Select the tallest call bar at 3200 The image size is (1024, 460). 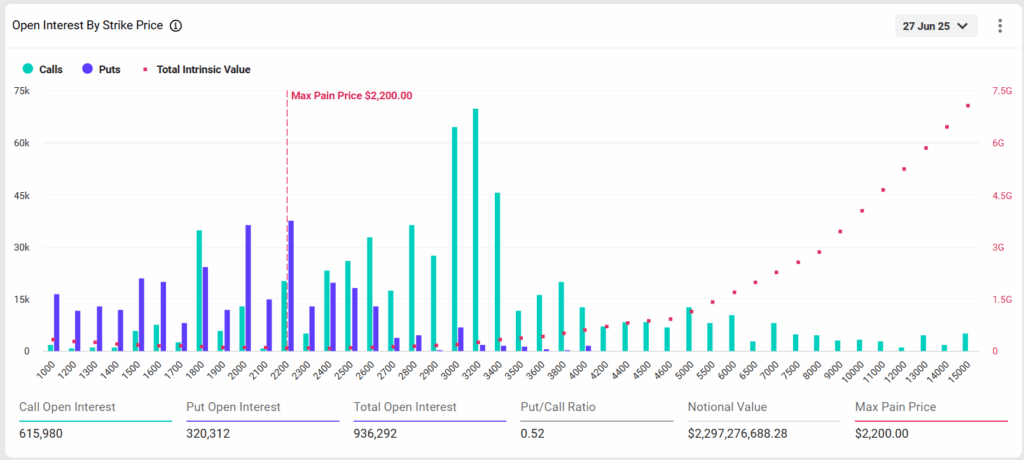pyautogui.click(x=475, y=230)
